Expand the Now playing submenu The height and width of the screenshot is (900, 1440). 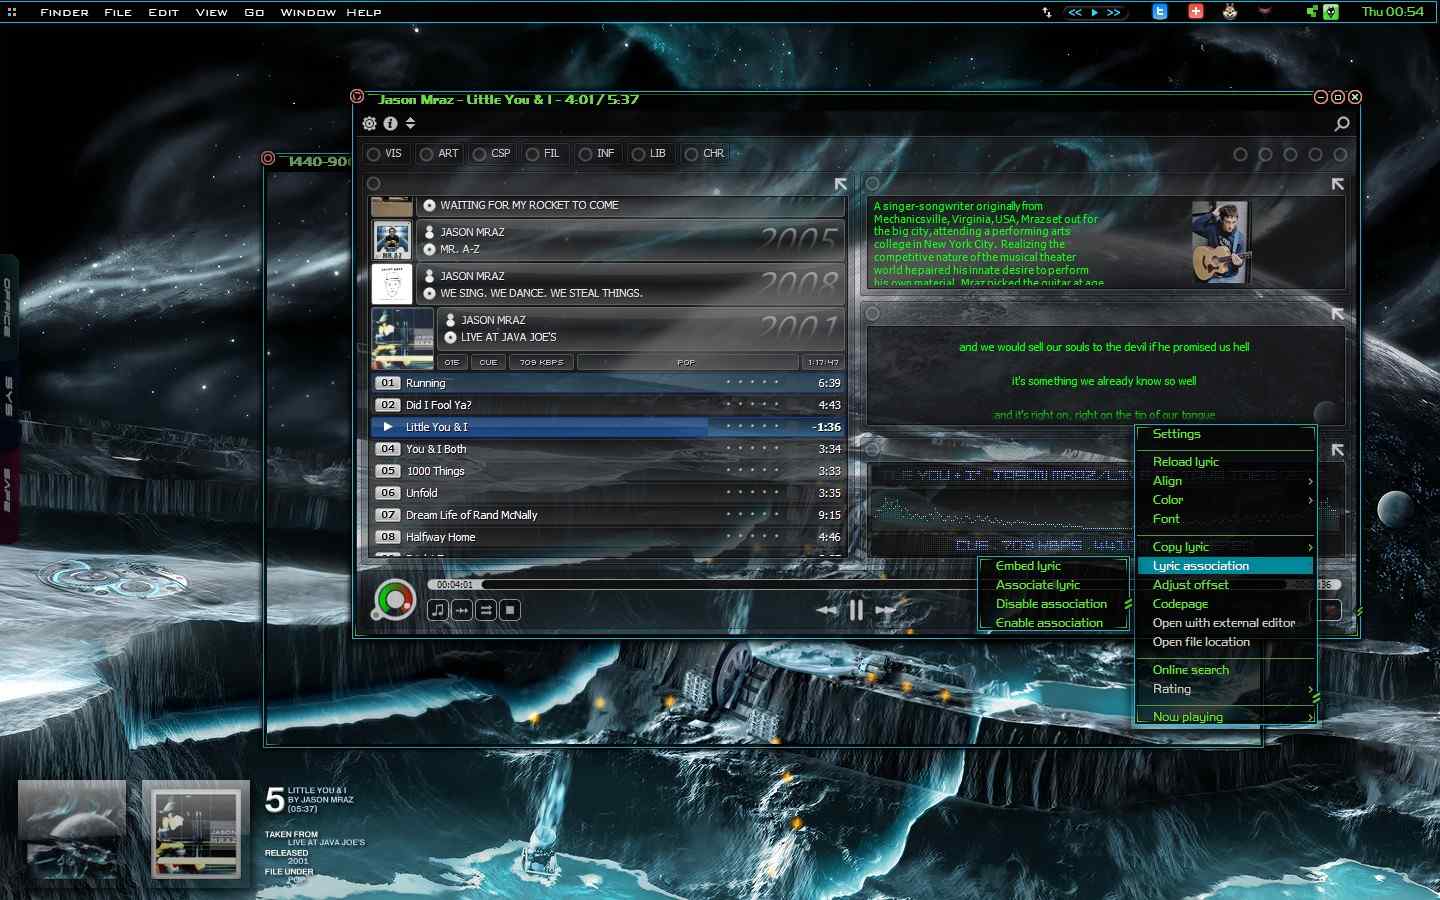(x=1226, y=717)
